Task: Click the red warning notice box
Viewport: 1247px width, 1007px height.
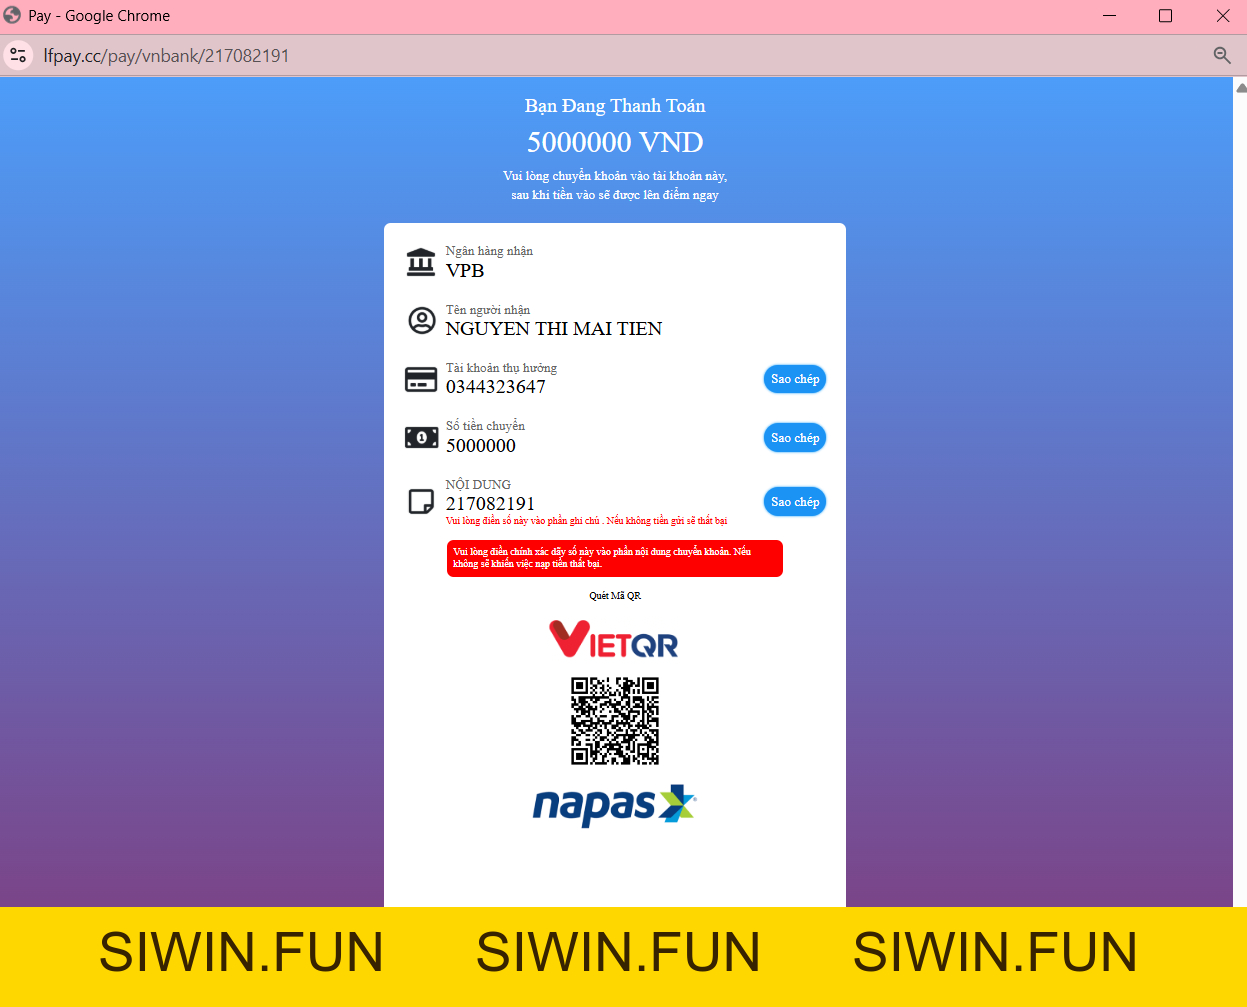Action: [615, 558]
